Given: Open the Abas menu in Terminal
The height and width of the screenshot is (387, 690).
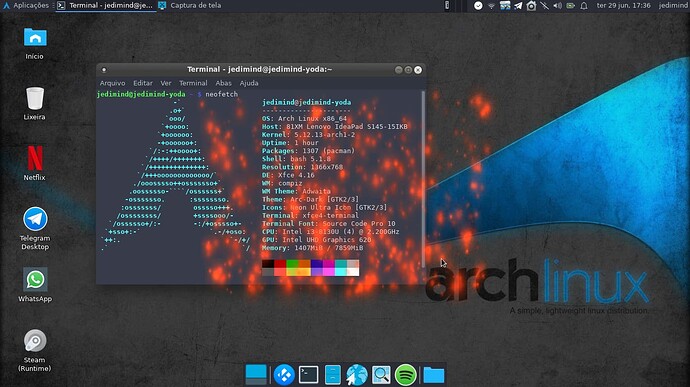Looking at the screenshot, I should click(x=223, y=83).
